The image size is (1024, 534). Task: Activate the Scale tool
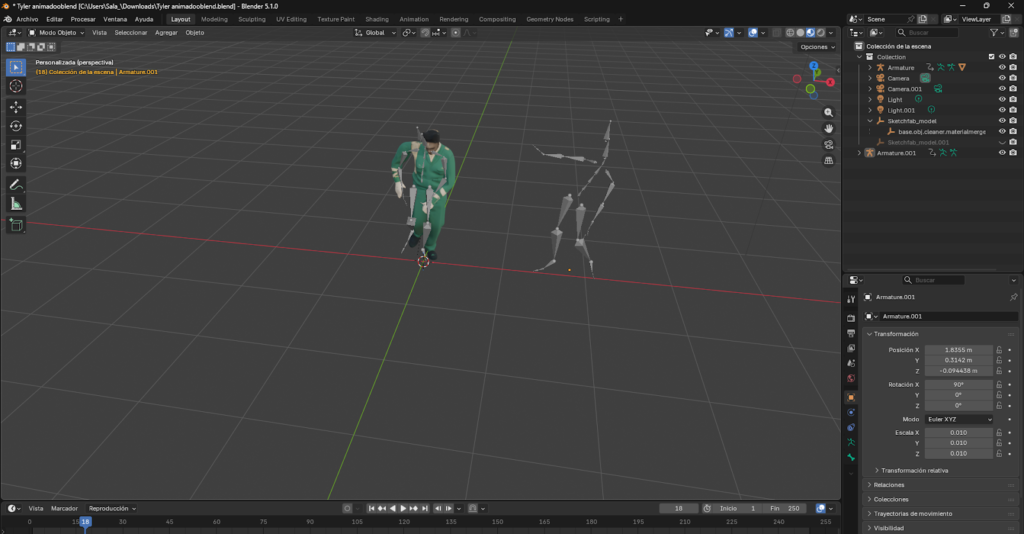tap(16, 145)
